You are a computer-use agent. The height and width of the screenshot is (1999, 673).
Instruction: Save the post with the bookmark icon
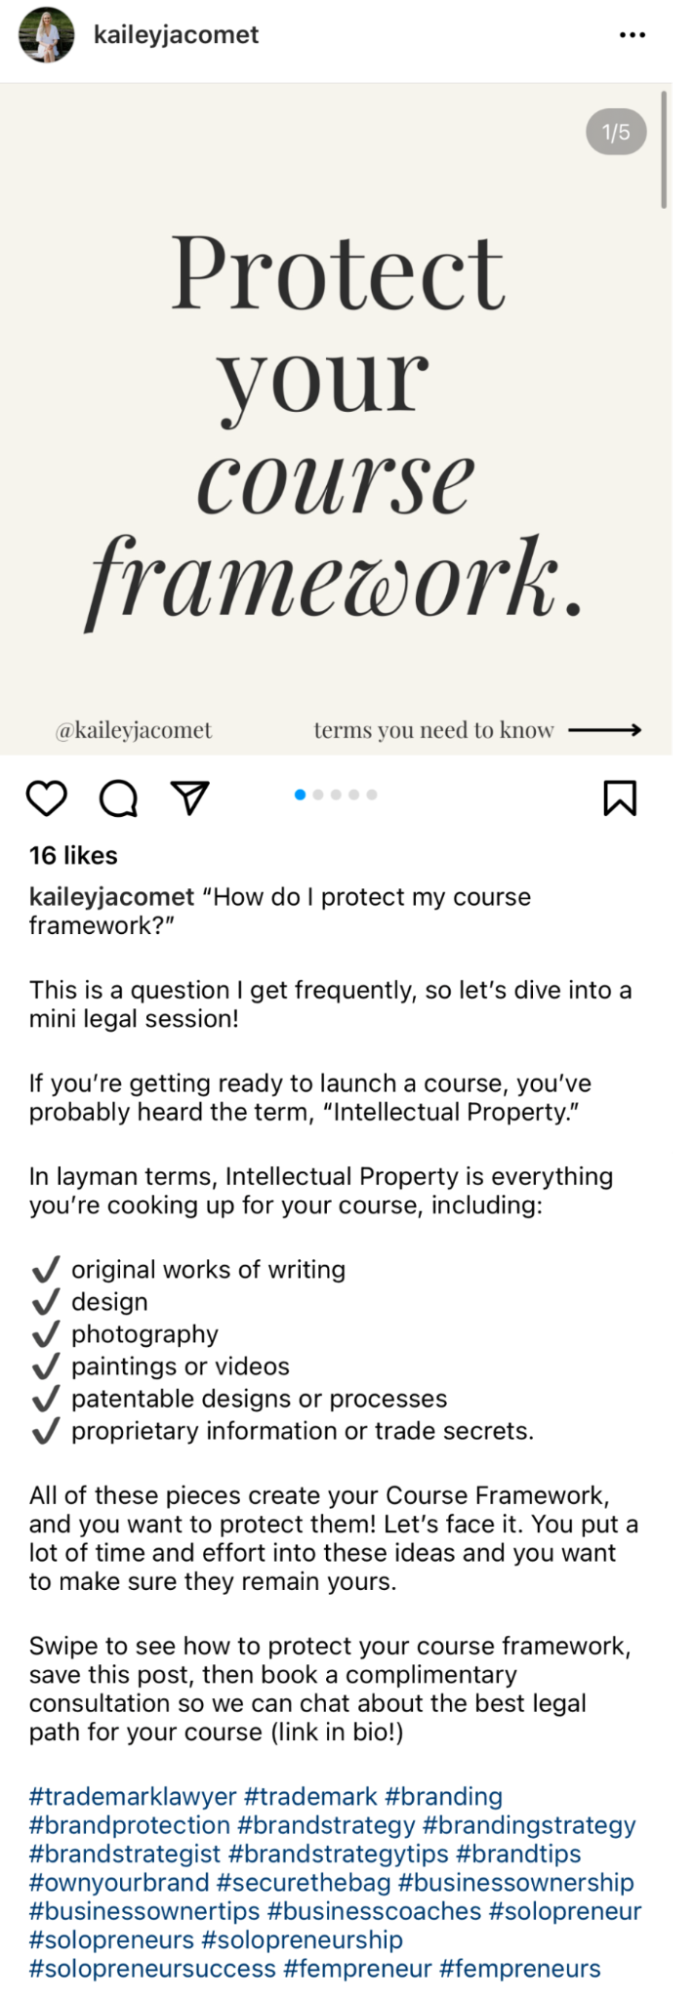(619, 798)
